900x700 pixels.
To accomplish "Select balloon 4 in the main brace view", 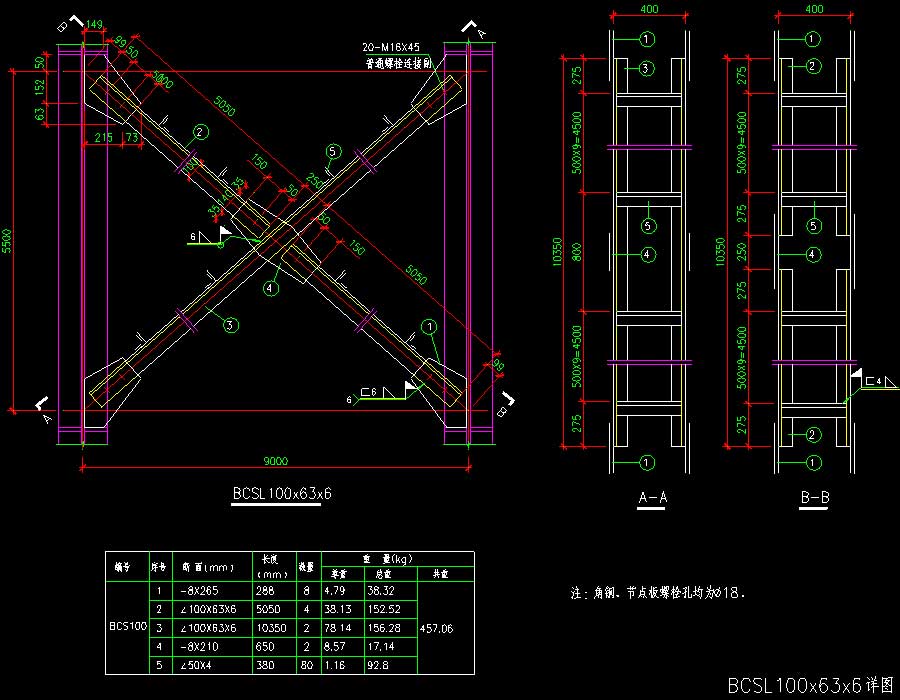I will [270, 288].
